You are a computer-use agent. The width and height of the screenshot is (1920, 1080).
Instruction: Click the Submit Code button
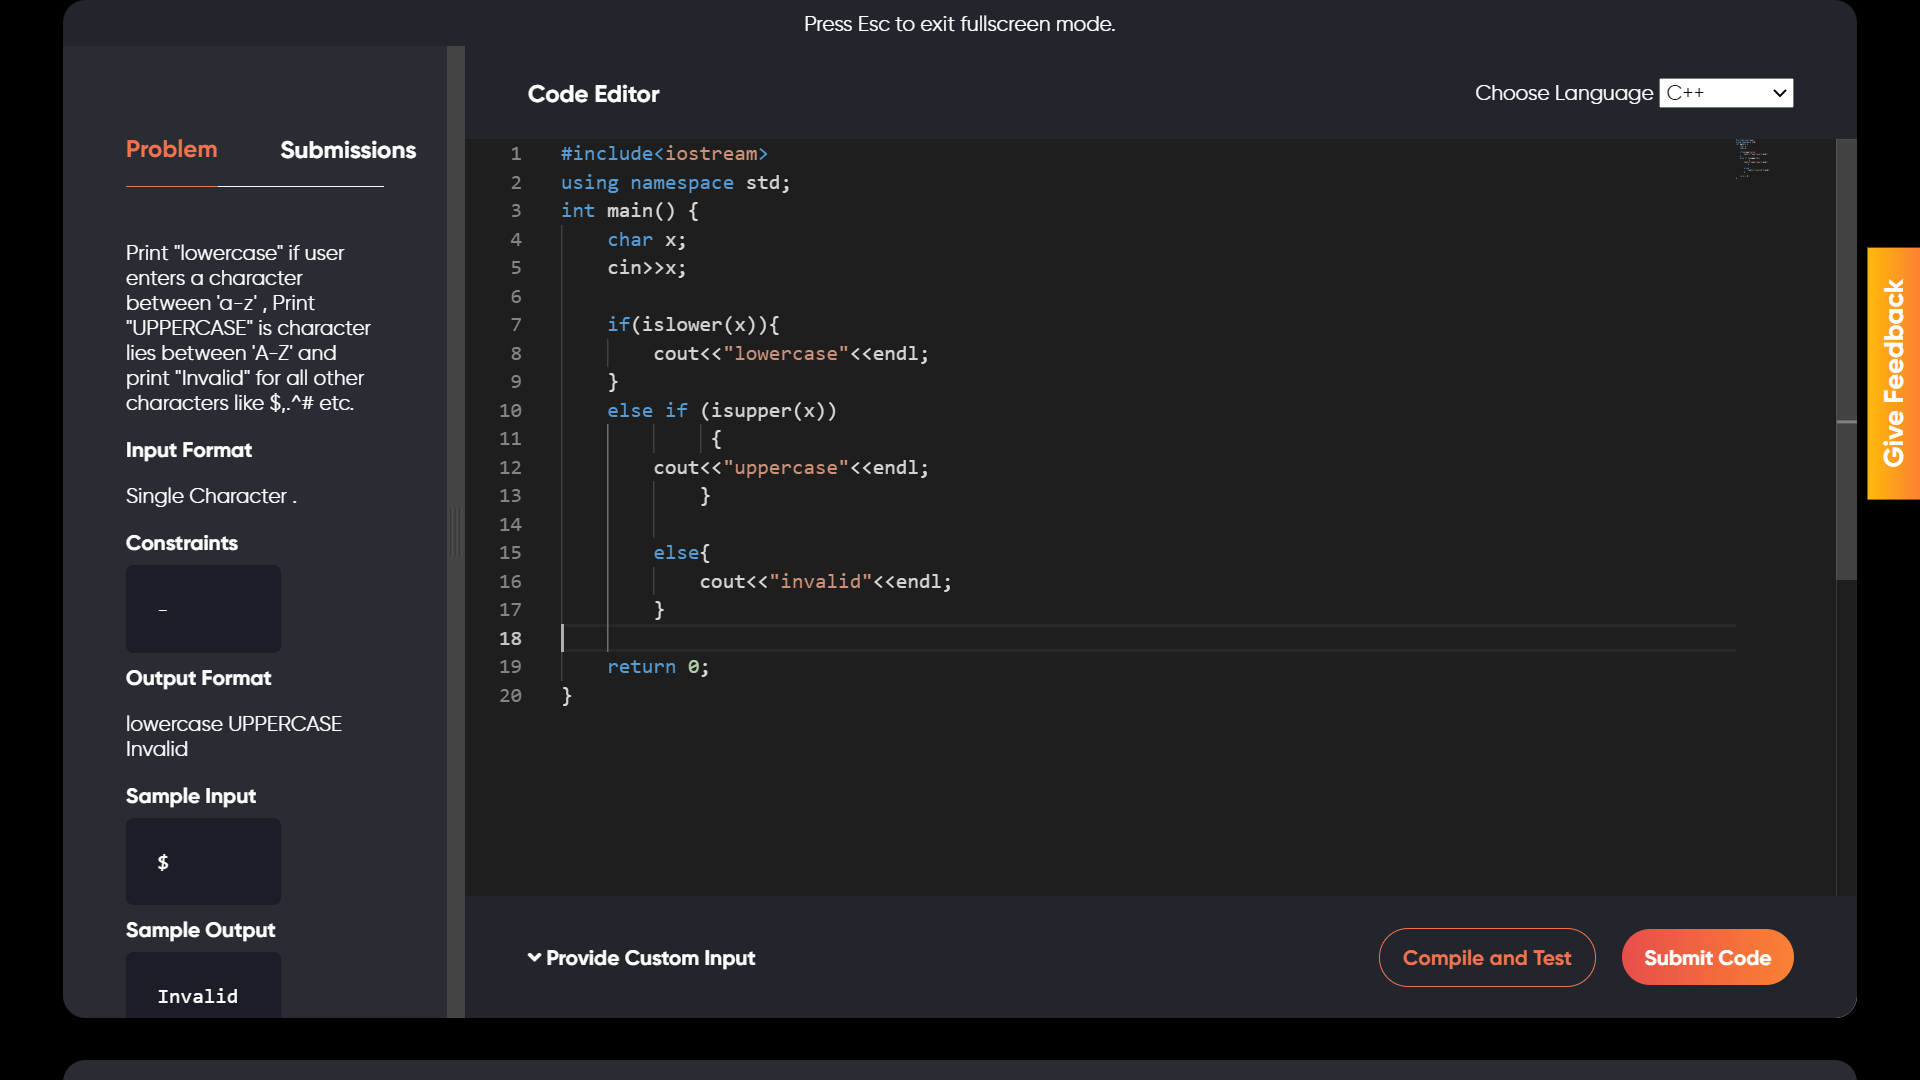click(1707, 958)
